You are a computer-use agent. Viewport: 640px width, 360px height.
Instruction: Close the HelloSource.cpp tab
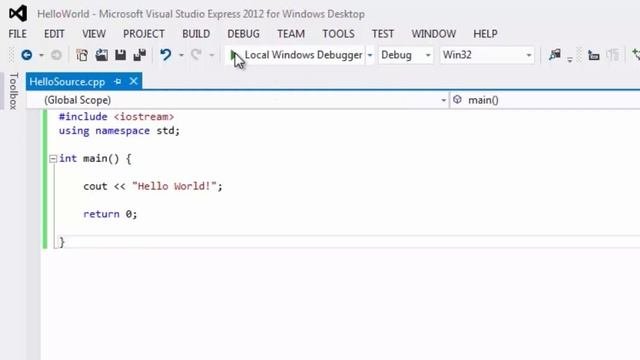tap(133, 81)
